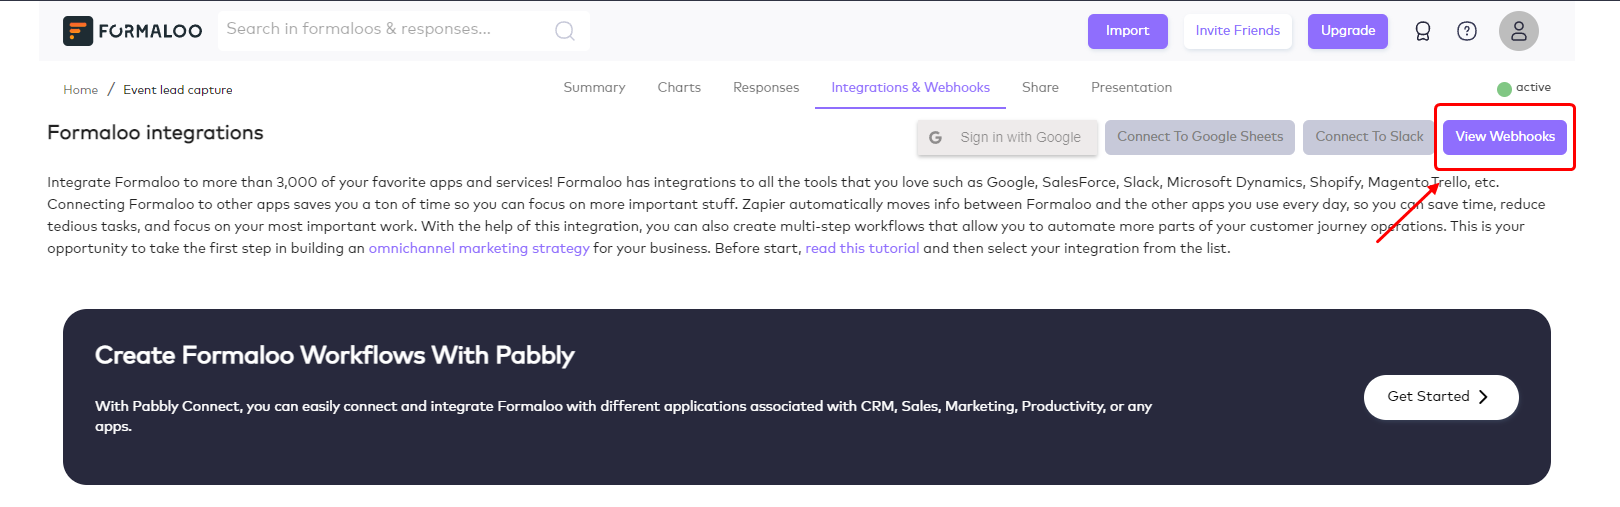Open the read this tutorial link
The width and height of the screenshot is (1620, 507).
coord(862,248)
